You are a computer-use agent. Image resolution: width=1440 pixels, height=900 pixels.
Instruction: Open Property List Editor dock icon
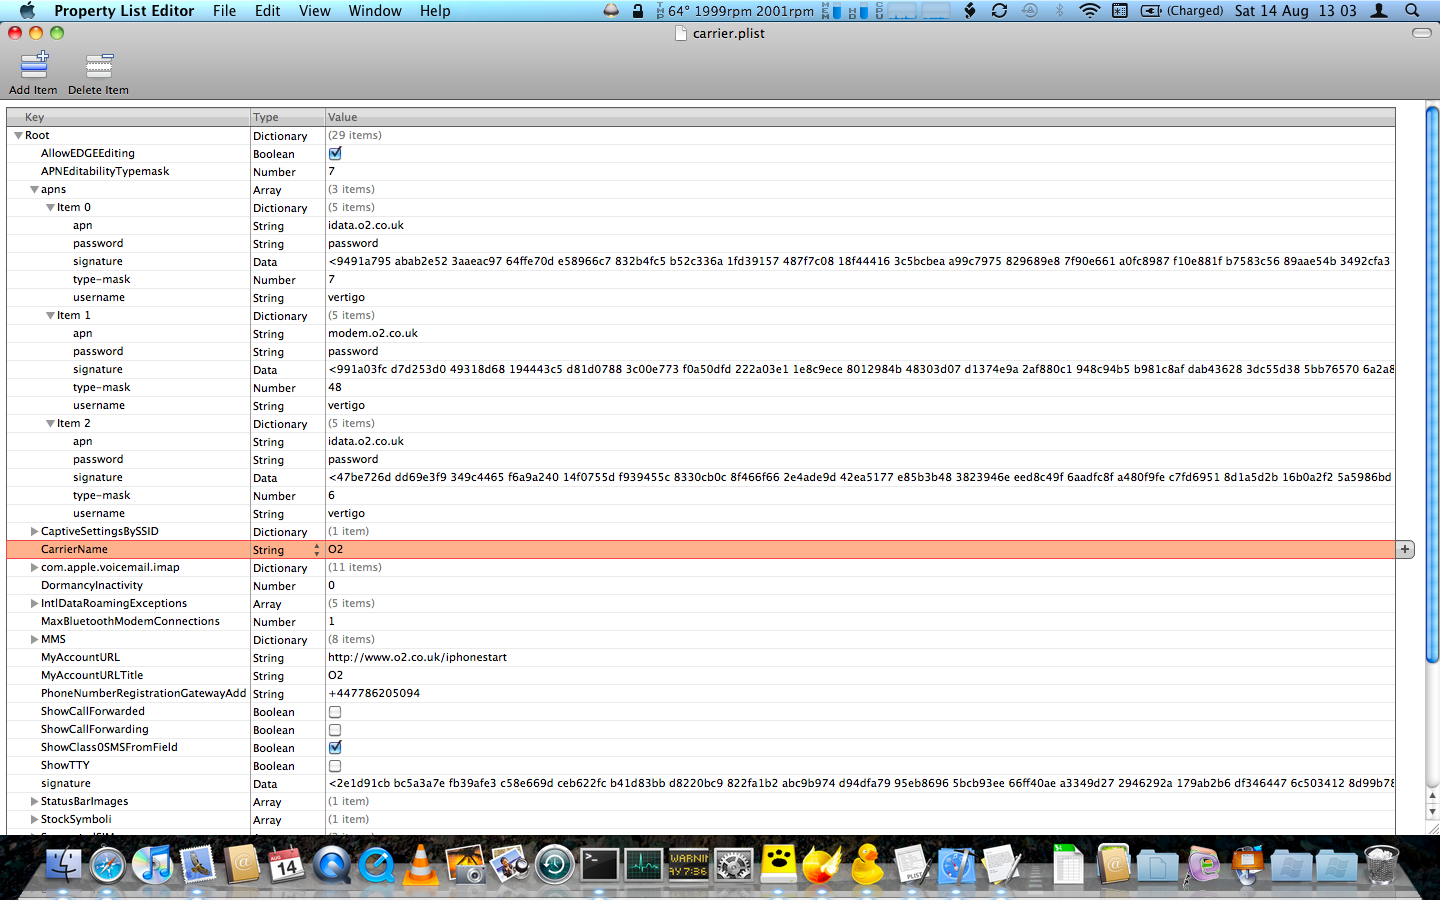point(912,864)
